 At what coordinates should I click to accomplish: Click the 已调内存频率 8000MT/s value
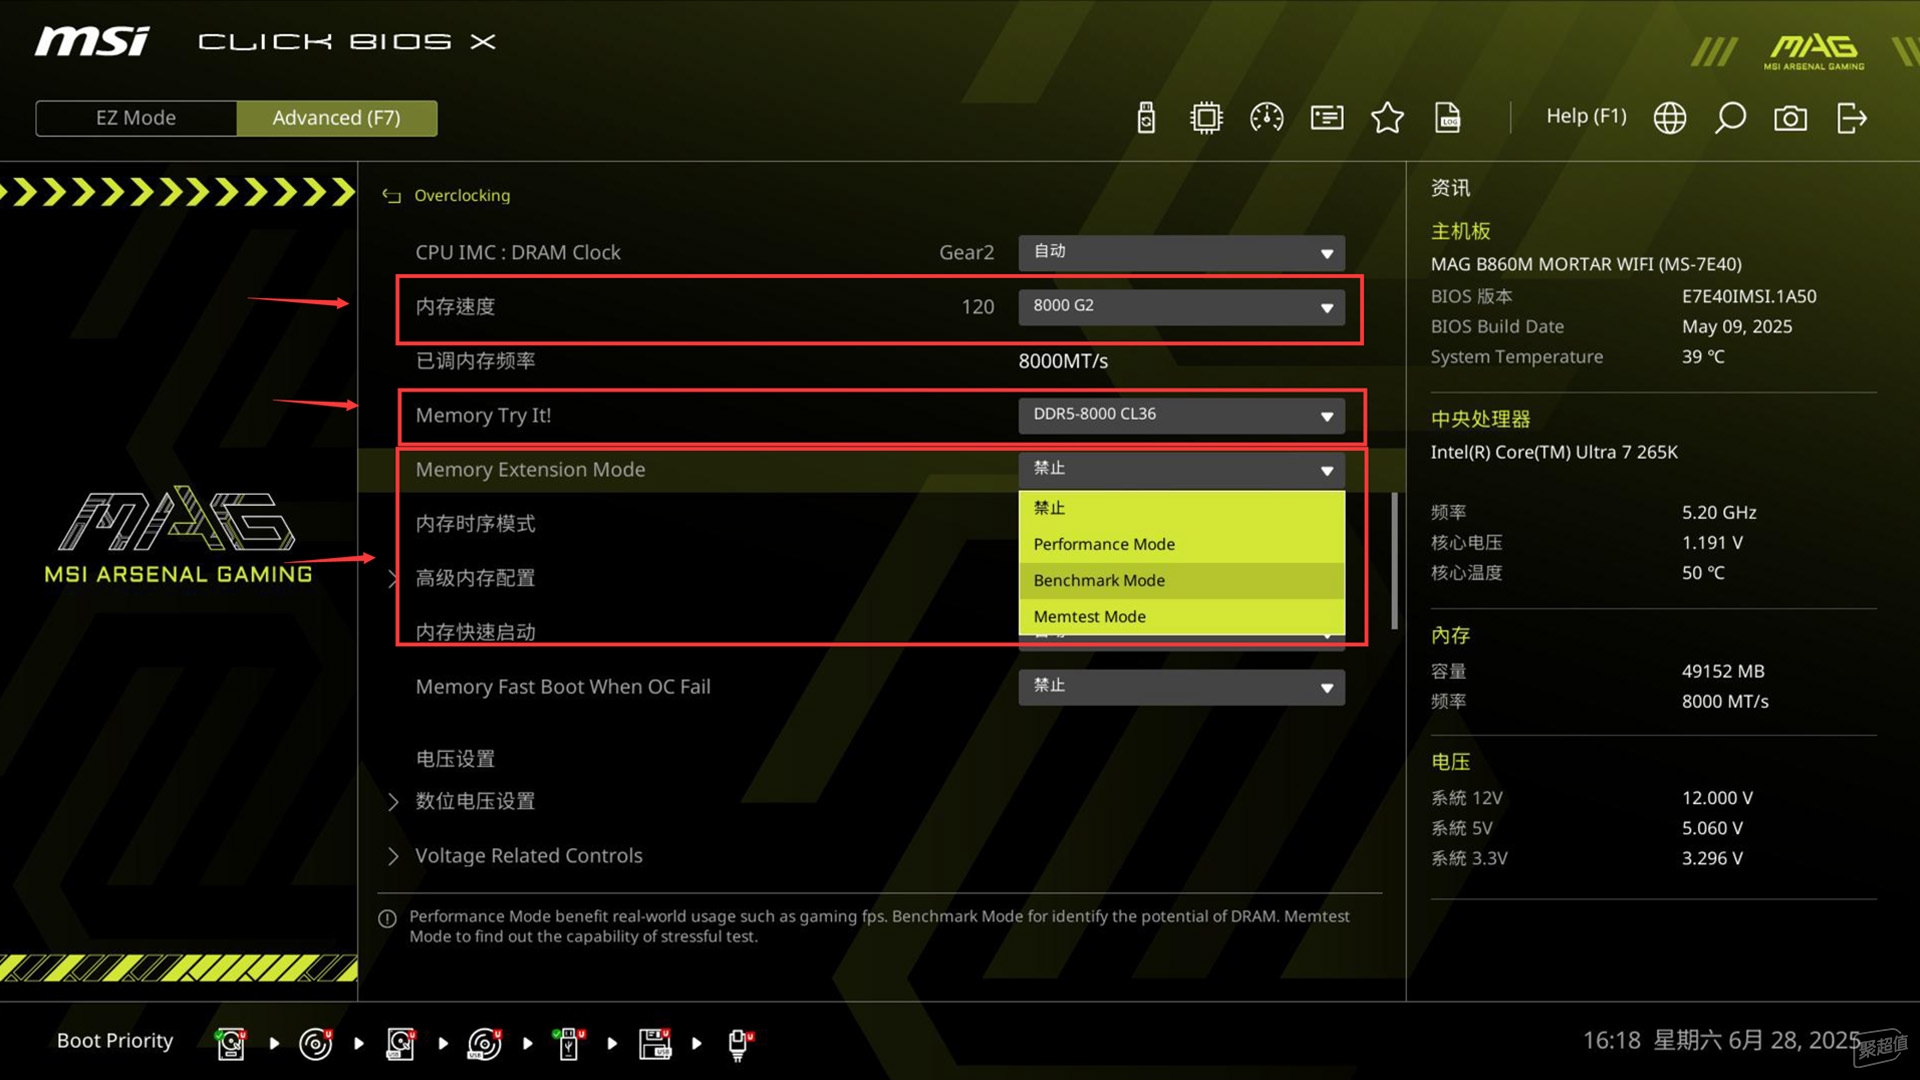point(1063,361)
